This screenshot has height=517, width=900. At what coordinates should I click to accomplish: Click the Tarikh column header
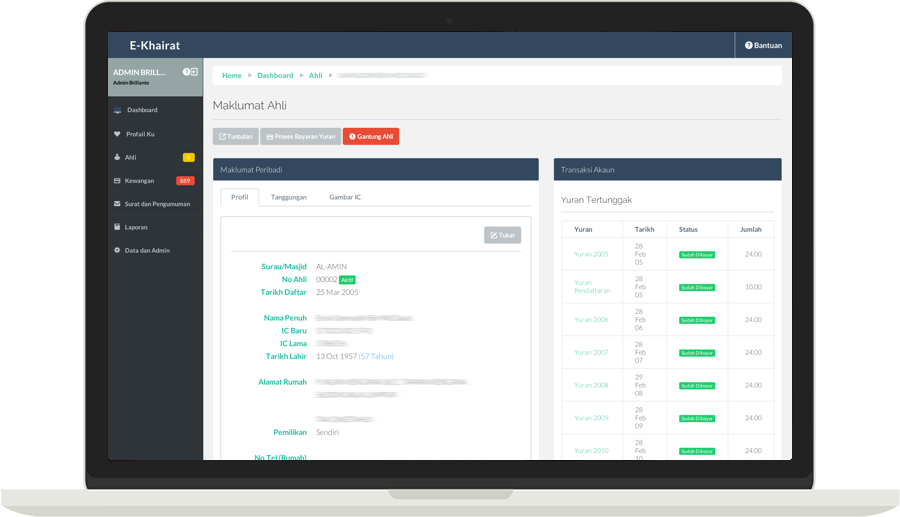(x=645, y=230)
